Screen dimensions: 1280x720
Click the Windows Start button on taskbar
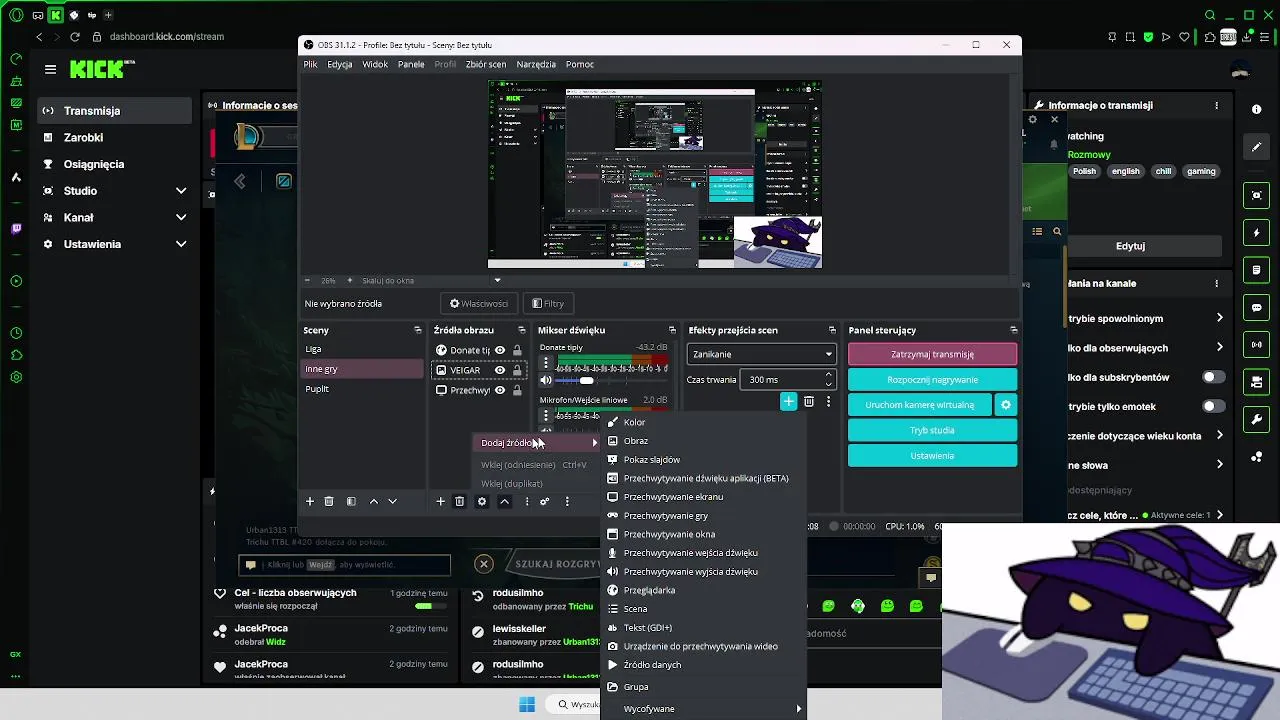pyautogui.click(x=527, y=705)
